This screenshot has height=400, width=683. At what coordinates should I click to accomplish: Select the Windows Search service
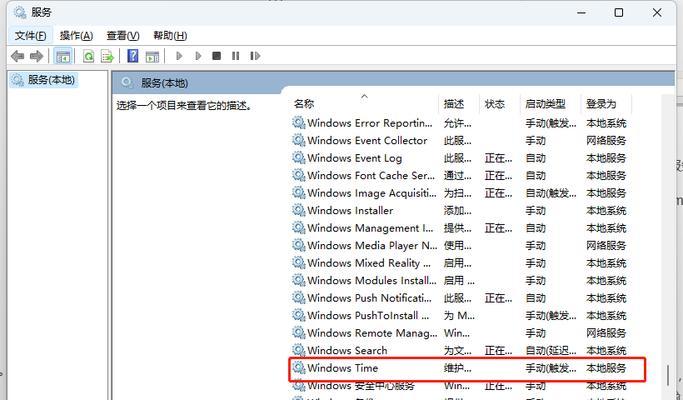tap(462, 350)
